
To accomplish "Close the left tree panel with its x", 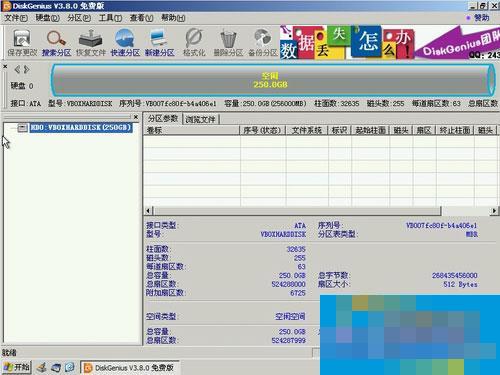I will (x=136, y=117).
